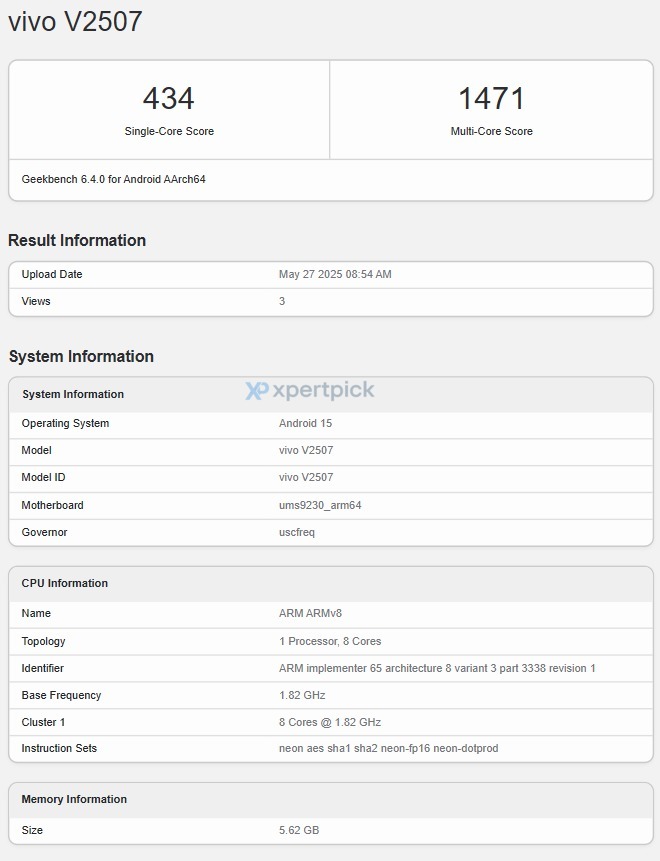Click the Model ID label
Viewport: 660px width, 861px height.
(x=43, y=477)
